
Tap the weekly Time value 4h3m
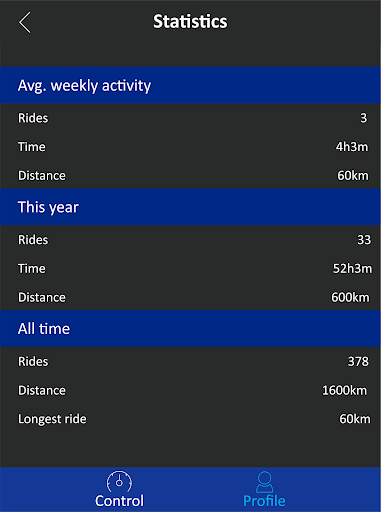coord(352,147)
